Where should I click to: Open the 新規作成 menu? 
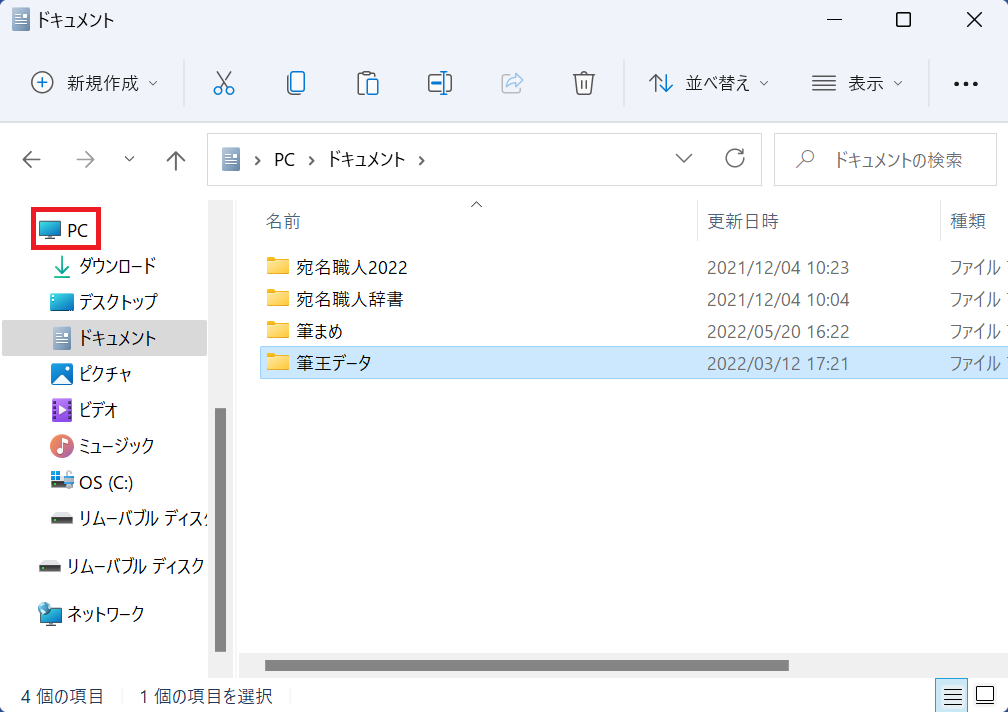tap(94, 83)
